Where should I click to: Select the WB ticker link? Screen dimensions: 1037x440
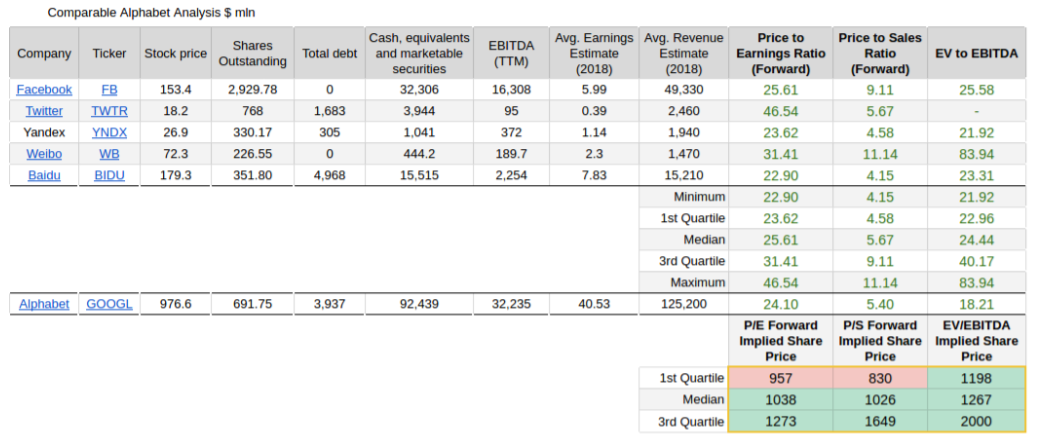click(x=109, y=154)
